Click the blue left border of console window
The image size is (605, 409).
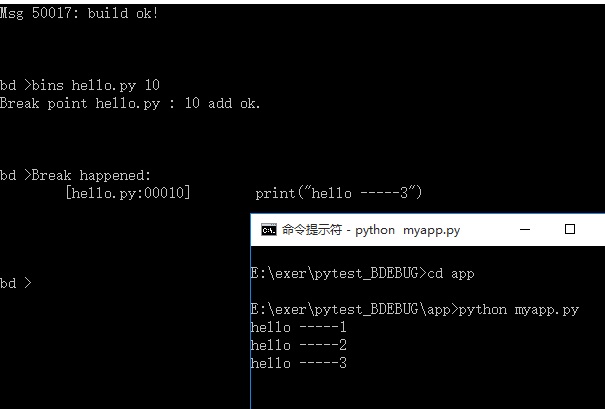(x=251, y=328)
